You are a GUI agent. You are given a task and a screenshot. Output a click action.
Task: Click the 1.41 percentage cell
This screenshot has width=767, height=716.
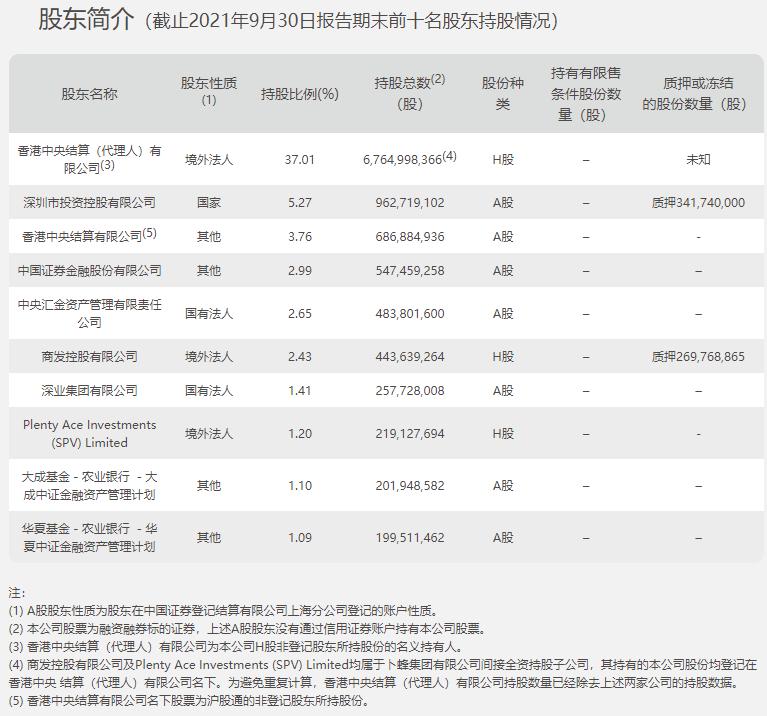click(x=299, y=390)
